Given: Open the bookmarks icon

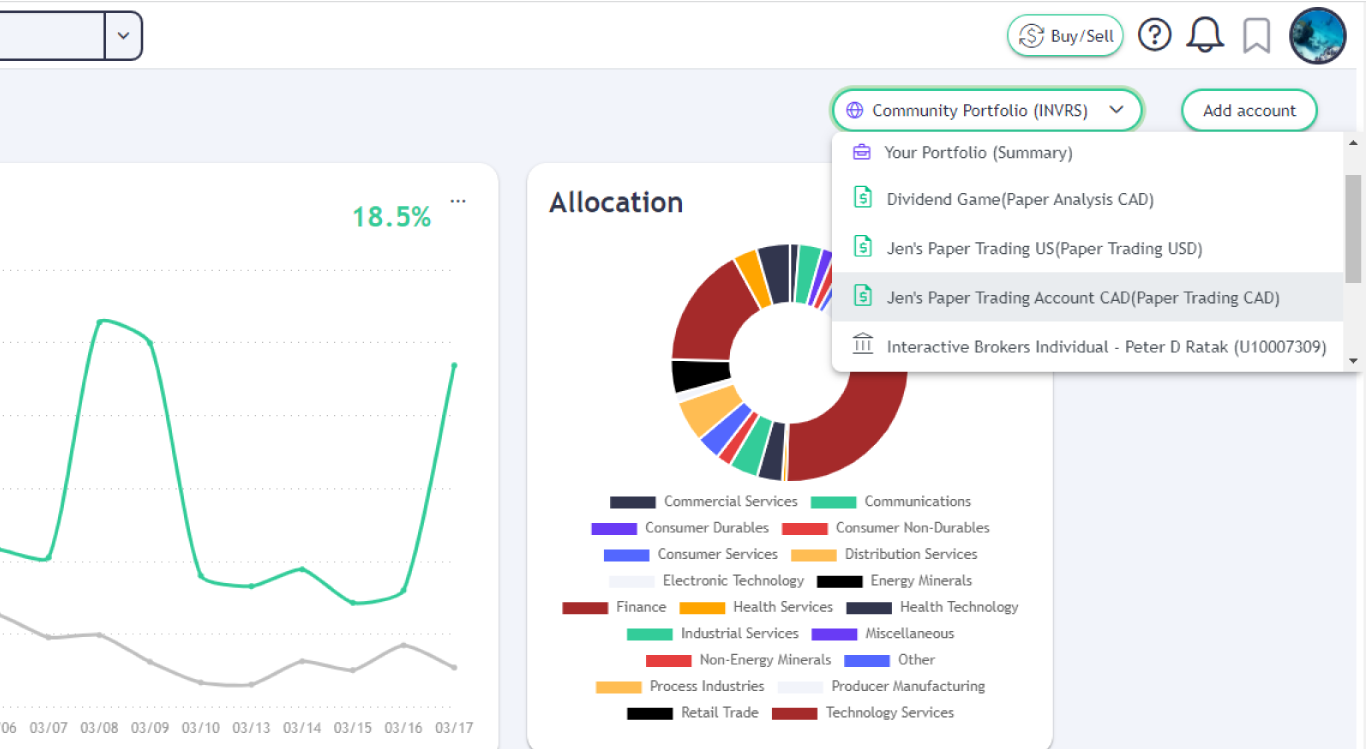Looking at the screenshot, I should [x=1257, y=35].
